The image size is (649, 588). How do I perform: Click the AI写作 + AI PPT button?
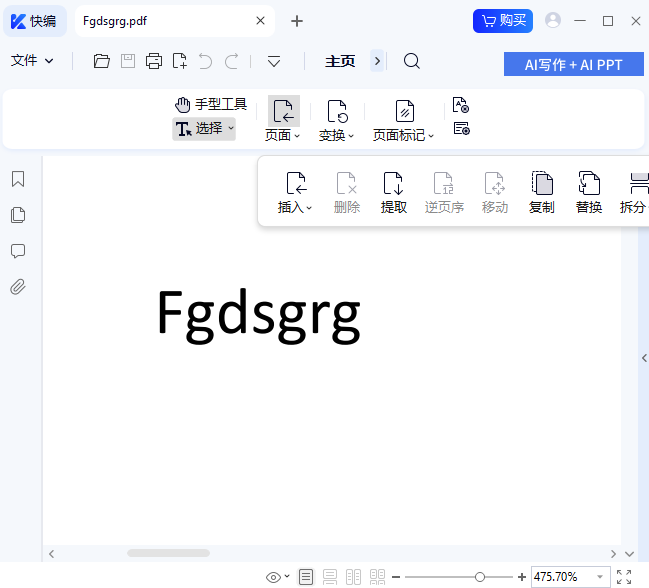pyautogui.click(x=574, y=64)
